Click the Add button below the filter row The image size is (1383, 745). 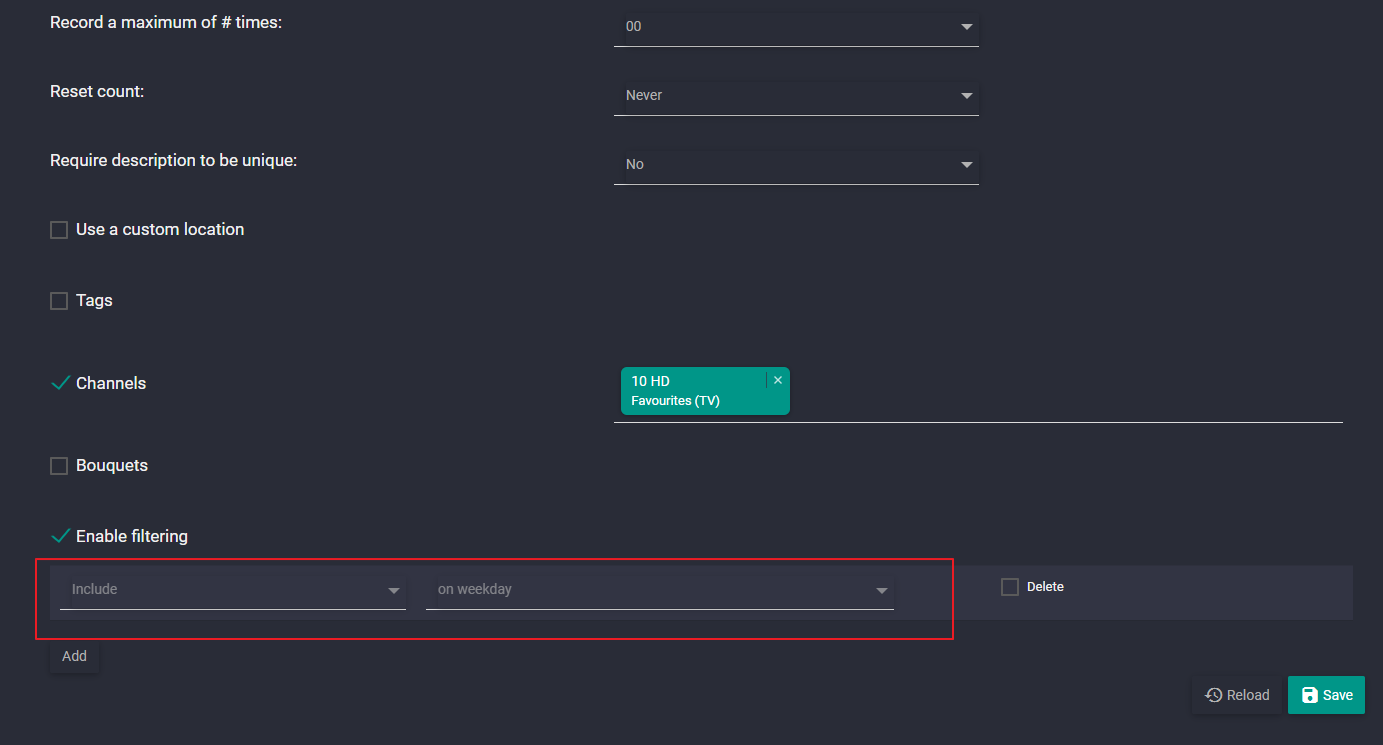click(74, 656)
